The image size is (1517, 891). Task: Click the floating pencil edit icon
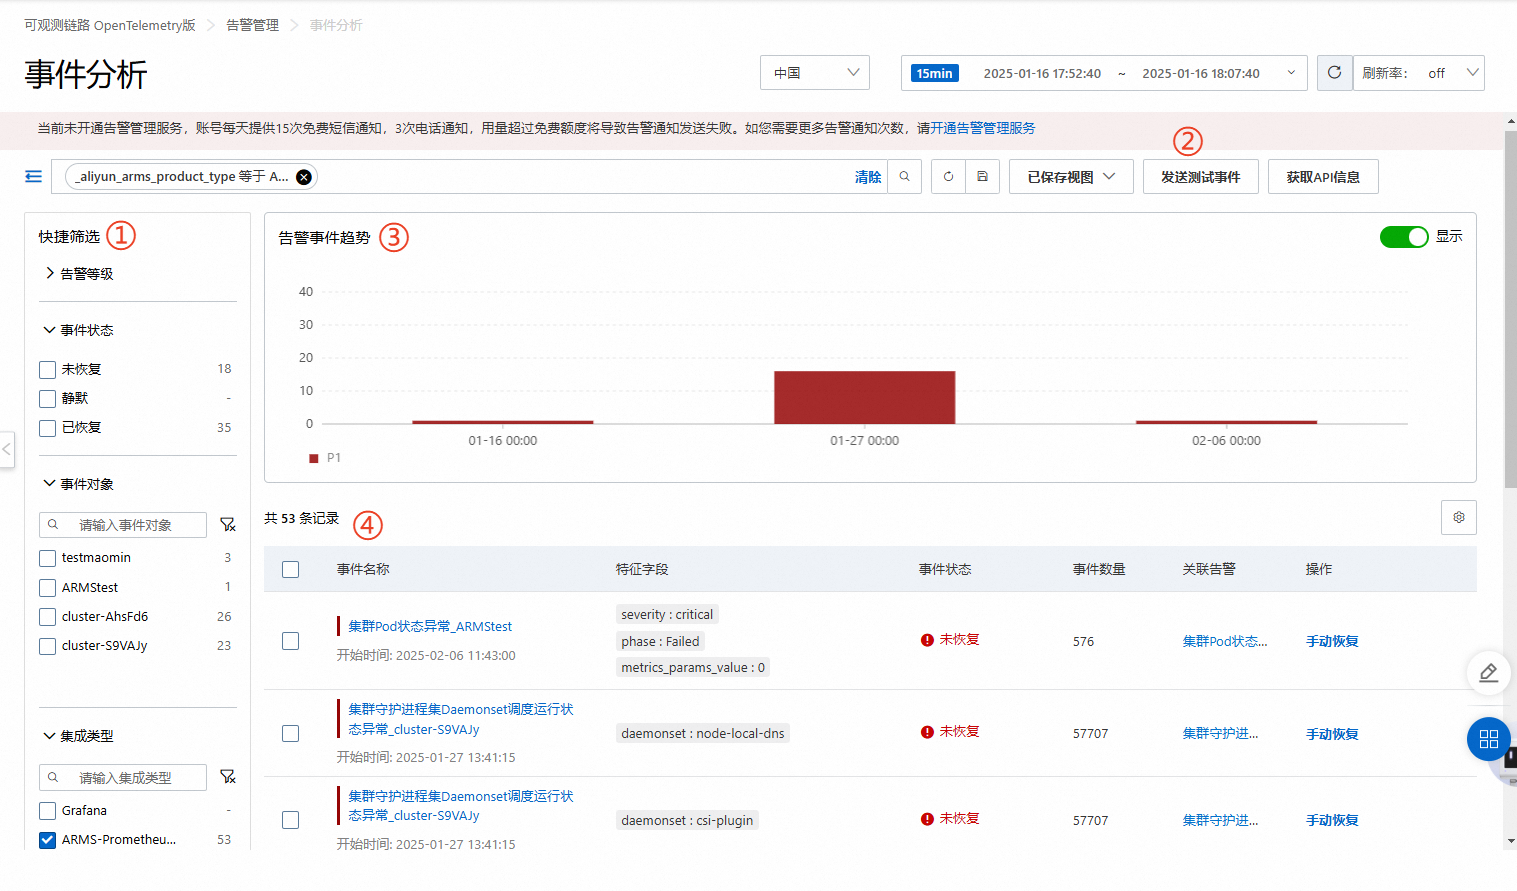click(1488, 672)
